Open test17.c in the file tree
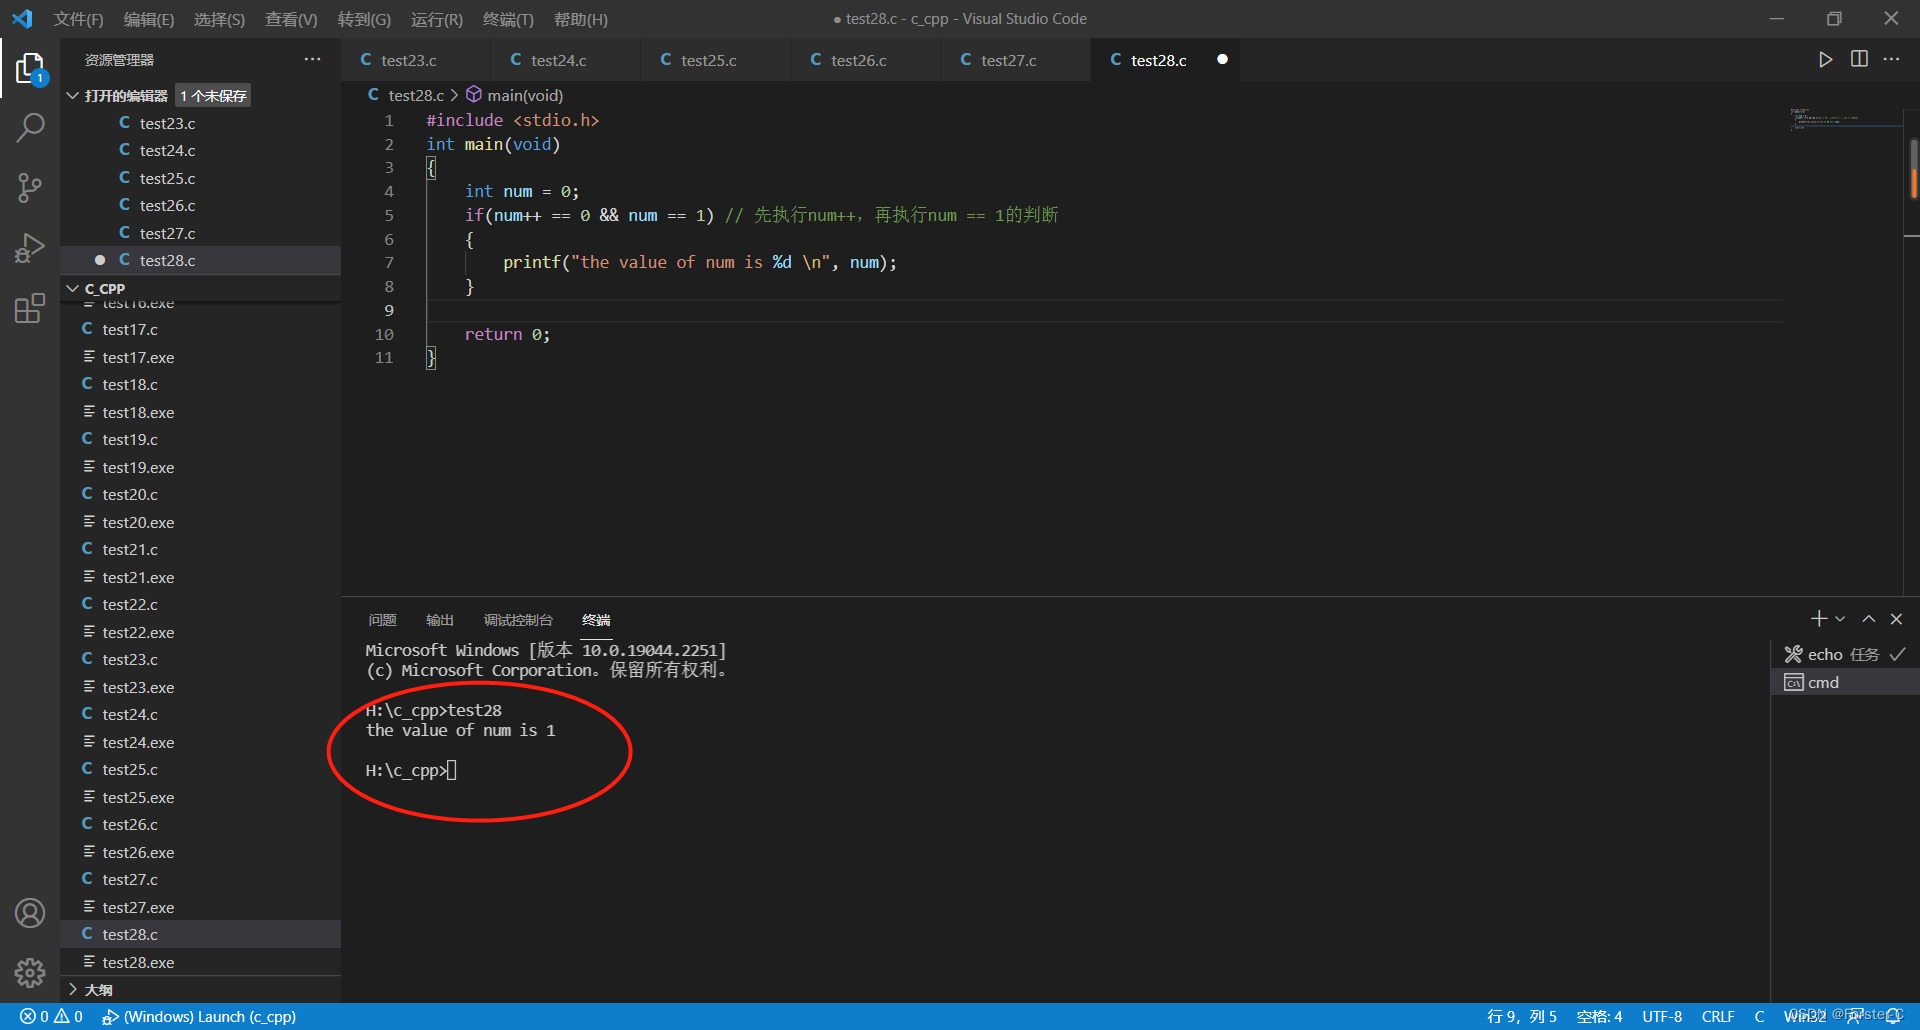 tap(200, 329)
